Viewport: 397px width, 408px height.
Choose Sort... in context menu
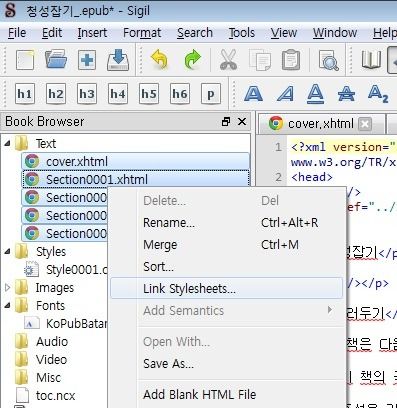(227, 267)
